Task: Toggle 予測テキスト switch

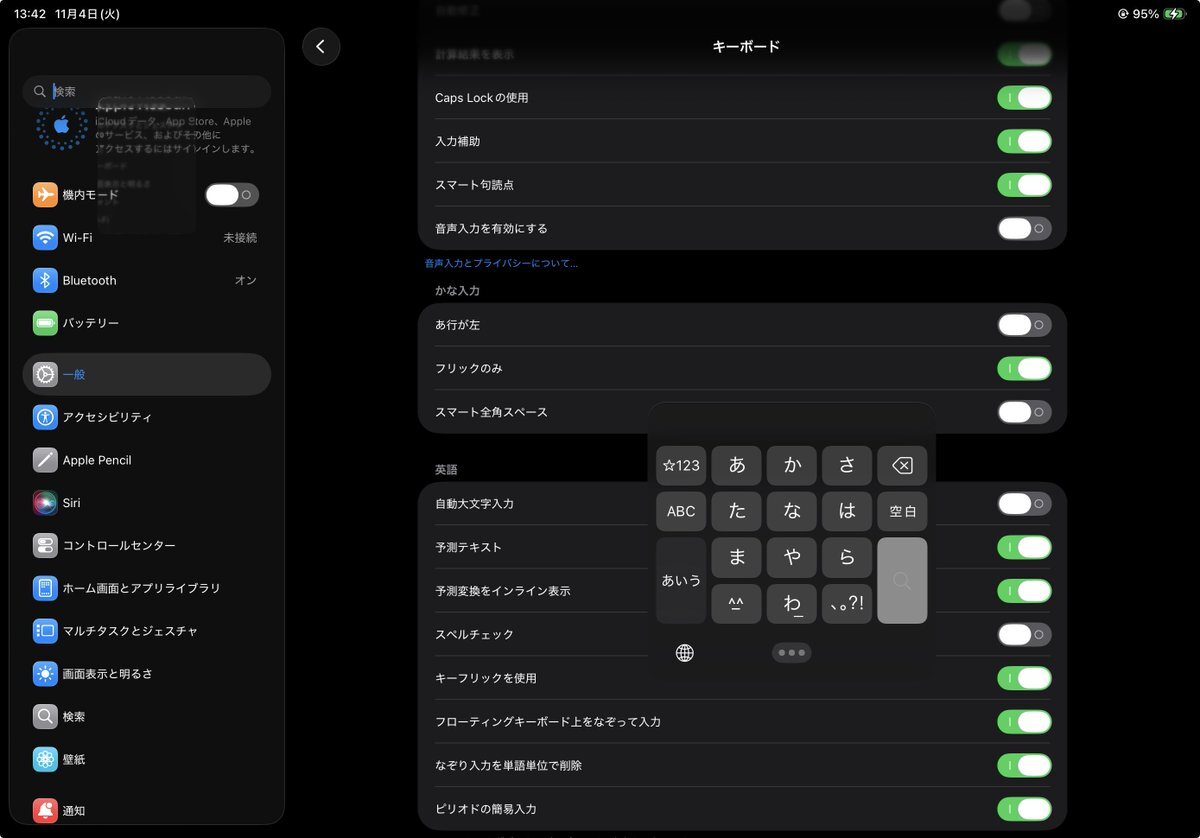Action: click(1024, 548)
